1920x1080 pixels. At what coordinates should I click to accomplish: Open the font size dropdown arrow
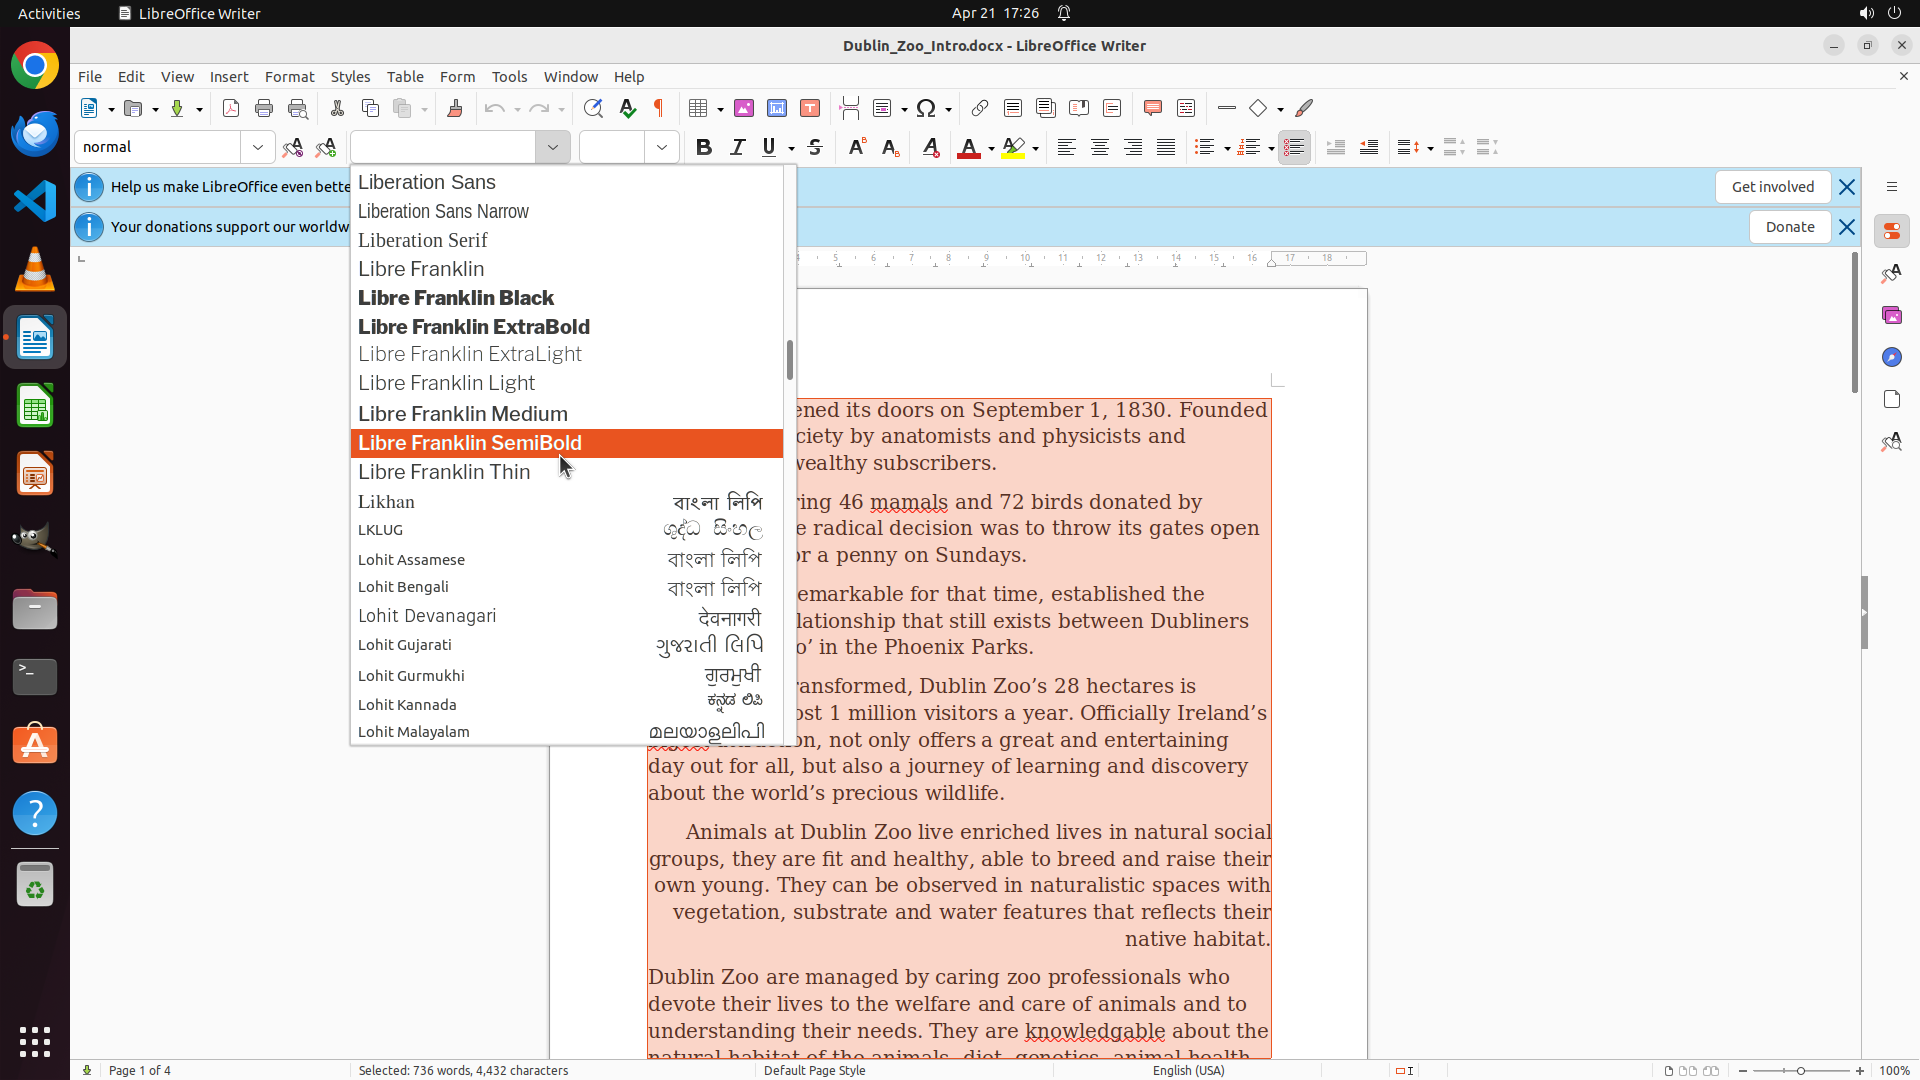pyautogui.click(x=661, y=147)
